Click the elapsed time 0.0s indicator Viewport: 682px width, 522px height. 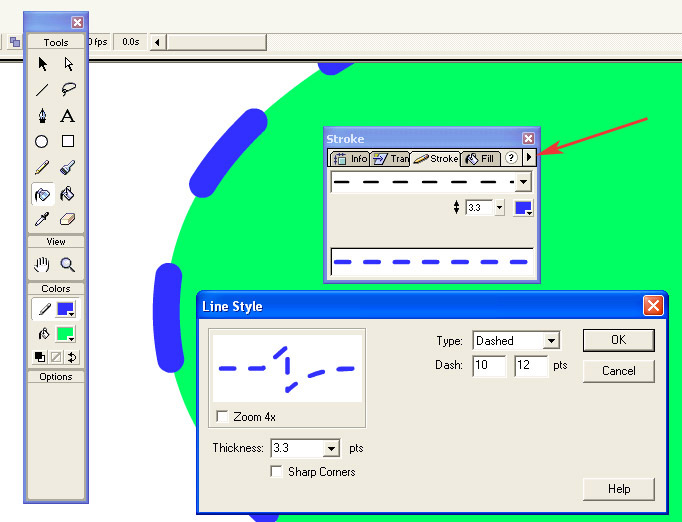[x=130, y=42]
